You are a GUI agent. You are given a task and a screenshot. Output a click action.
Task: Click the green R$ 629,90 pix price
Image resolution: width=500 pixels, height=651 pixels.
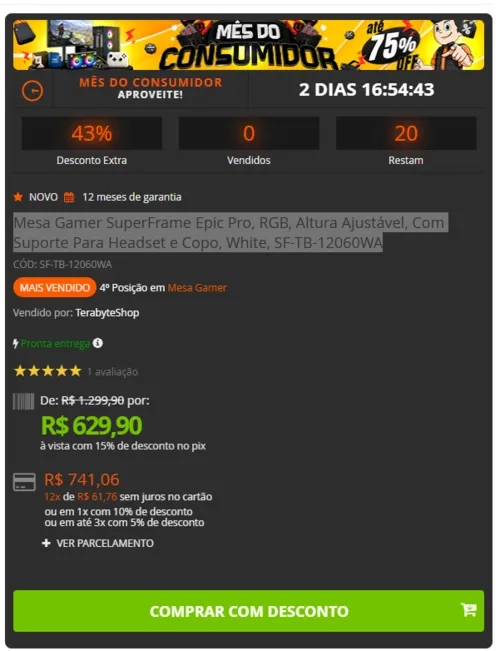(x=91, y=425)
